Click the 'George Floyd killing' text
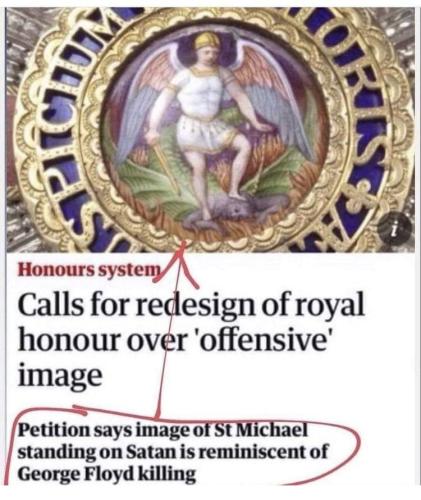Image resolution: width=421 pixels, height=500 pixels. pyautogui.click(x=106, y=473)
